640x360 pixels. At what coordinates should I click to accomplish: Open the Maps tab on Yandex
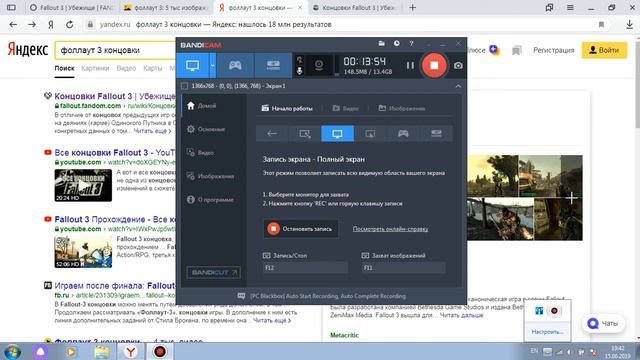[153, 68]
